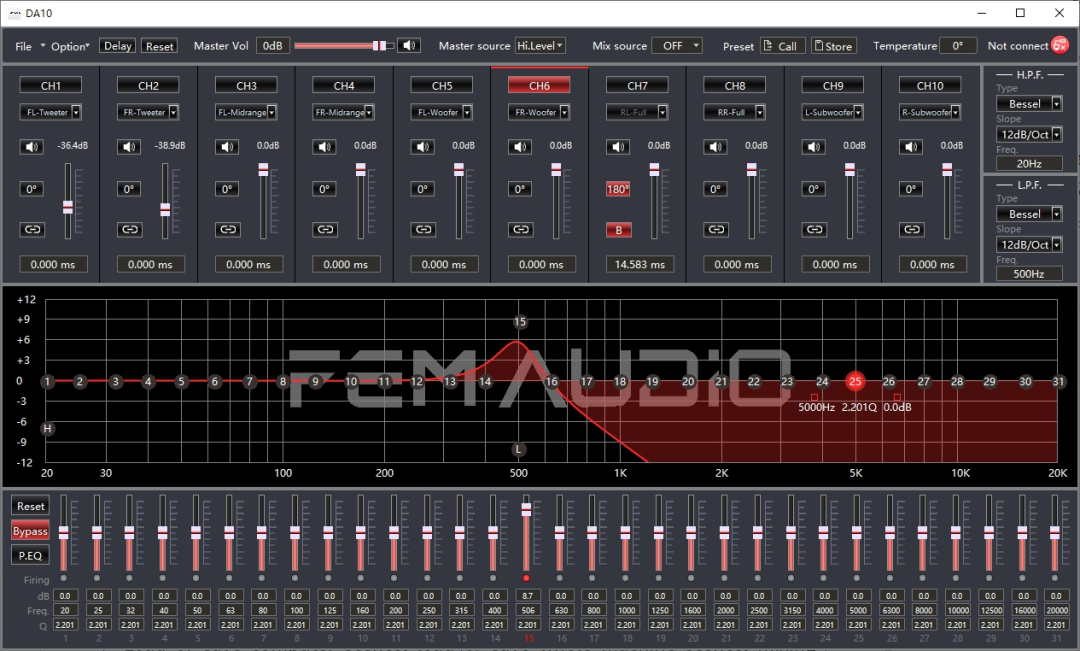Toggle CH1 phase 0° button
Image resolution: width=1080 pixels, height=651 pixels.
tap(32, 189)
